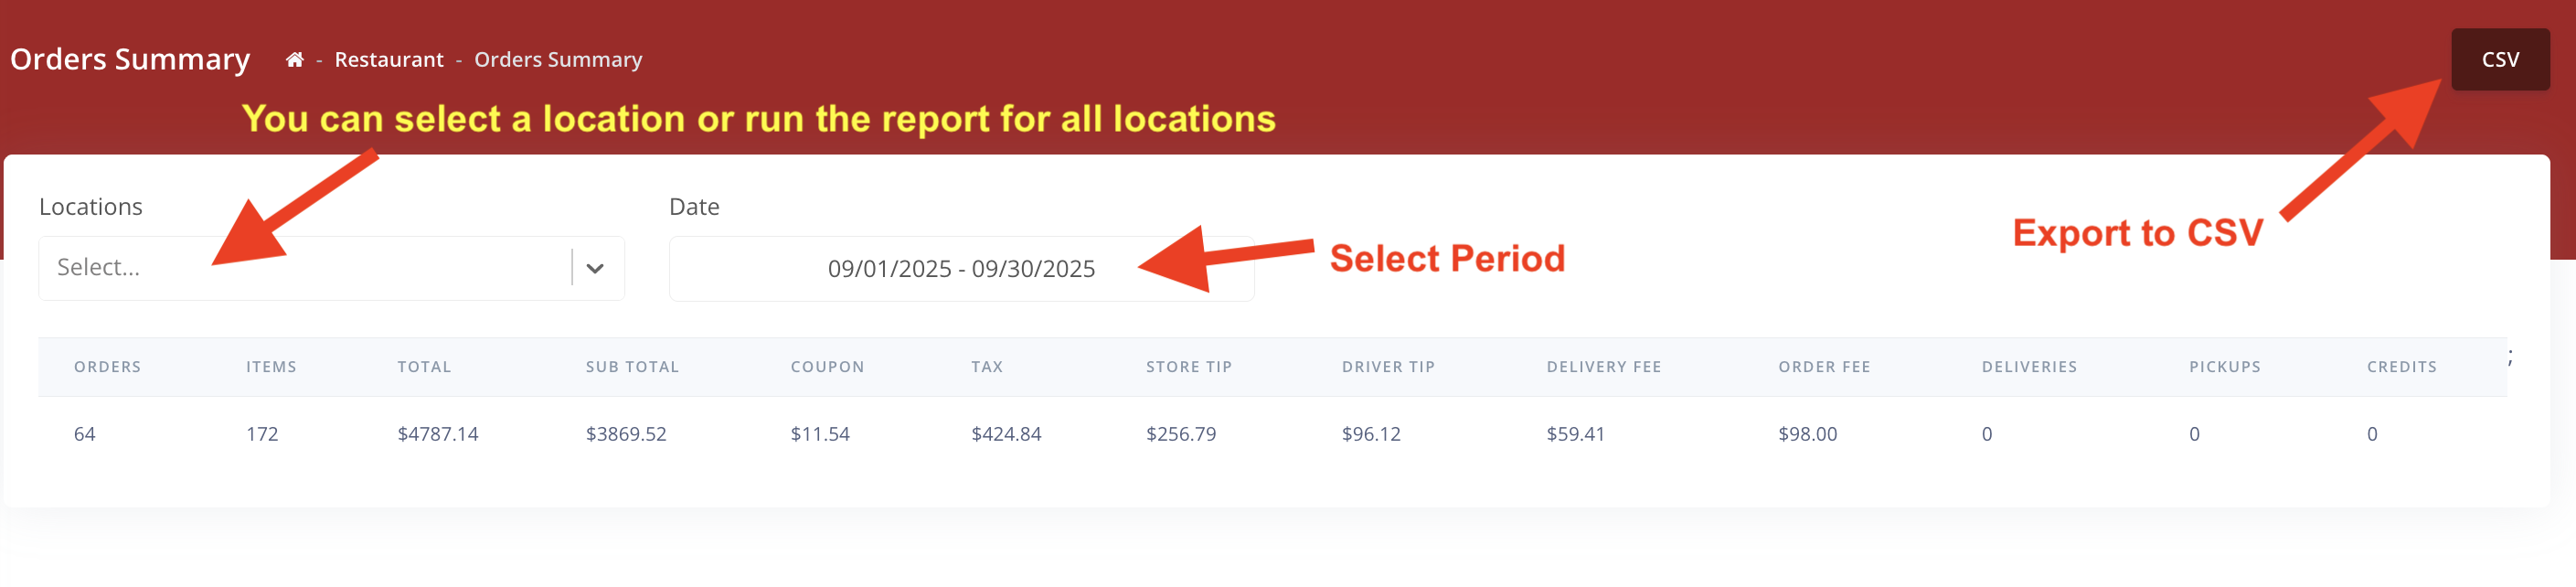Expand the Locations dropdown chevron
This screenshot has width=2576, height=587.
pyautogui.click(x=595, y=268)
